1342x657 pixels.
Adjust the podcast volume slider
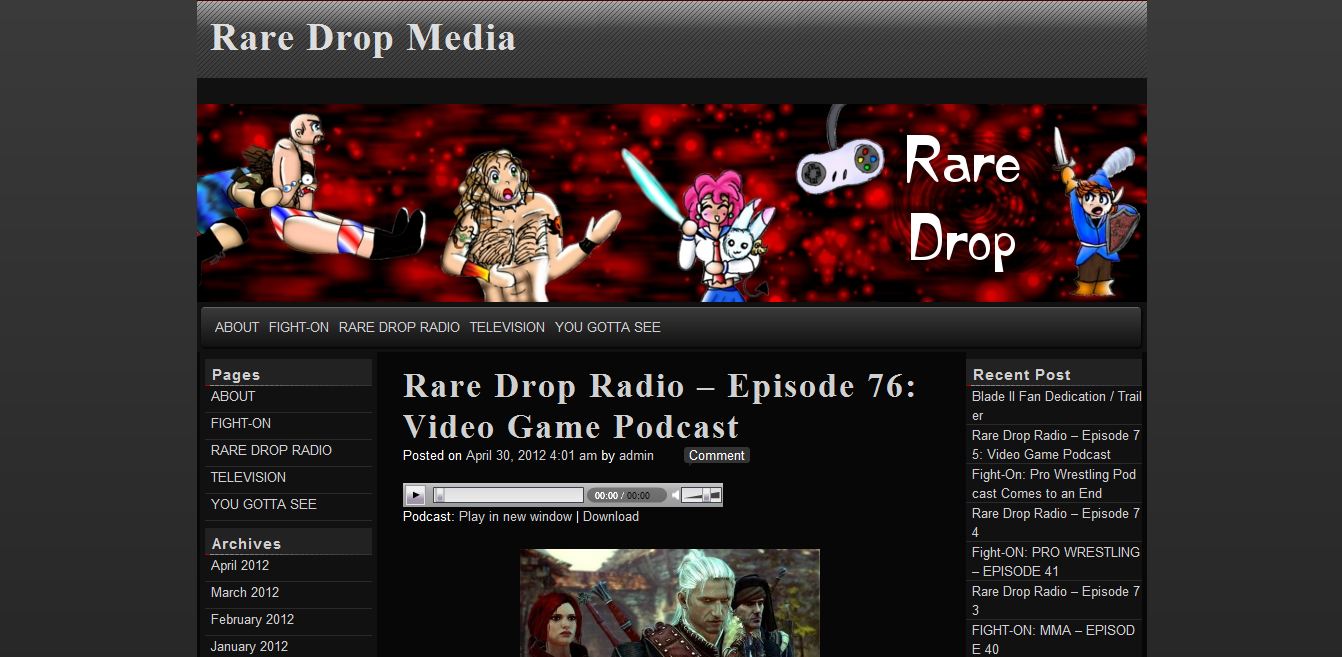click(x=701, y=495)
